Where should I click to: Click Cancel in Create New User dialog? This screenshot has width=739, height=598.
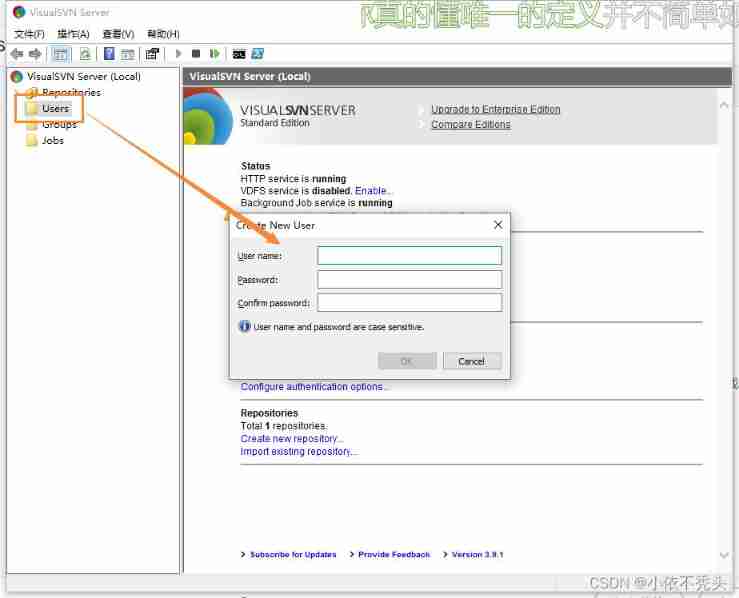(x=471, y=361)
